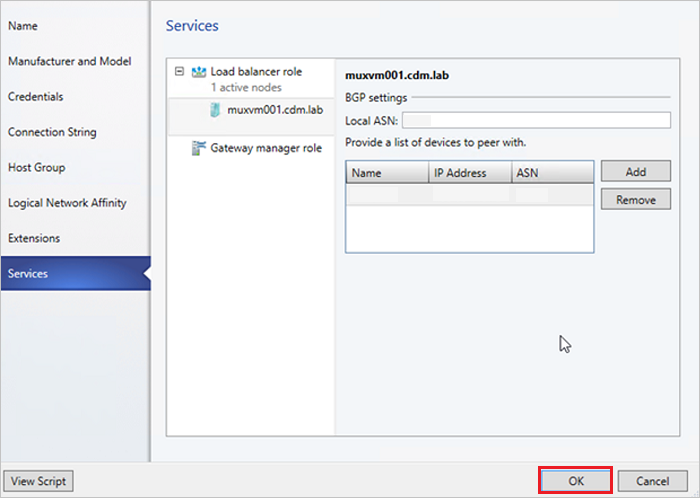The height and width of the screenshot is (498, 700).
Task: Click the BGP settings label
Action: pos(376,97)
